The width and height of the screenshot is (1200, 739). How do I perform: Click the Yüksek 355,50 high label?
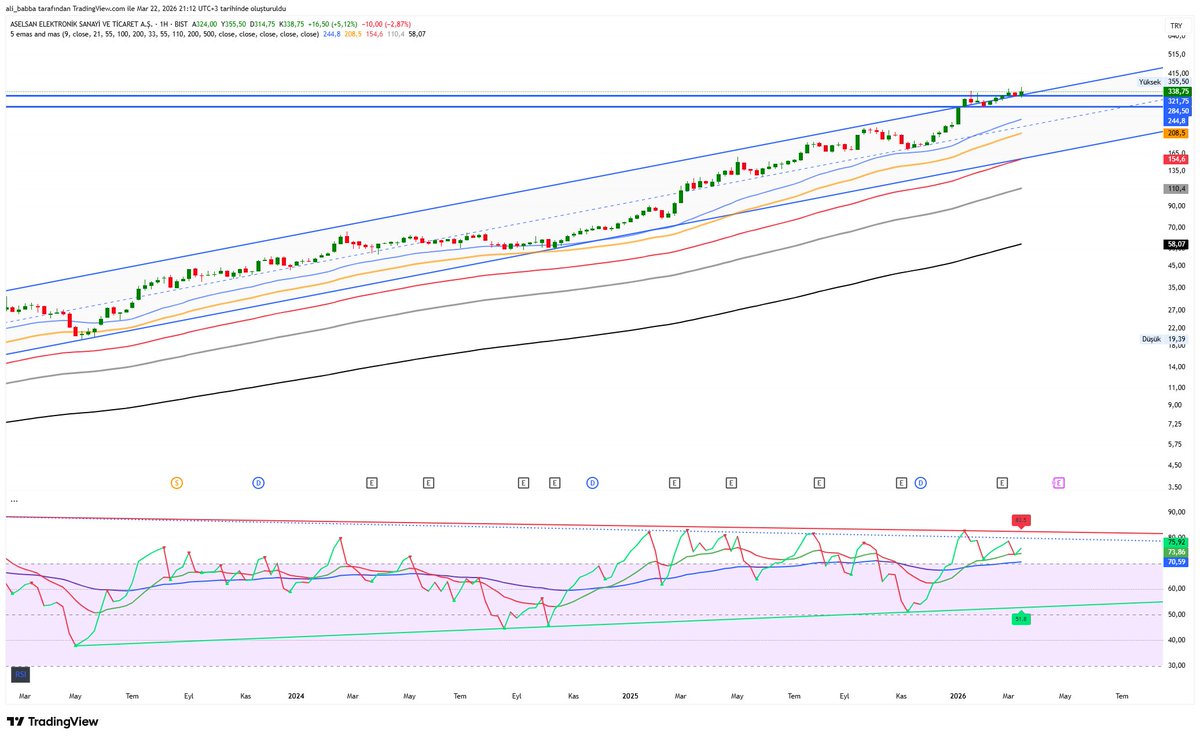1165,82
